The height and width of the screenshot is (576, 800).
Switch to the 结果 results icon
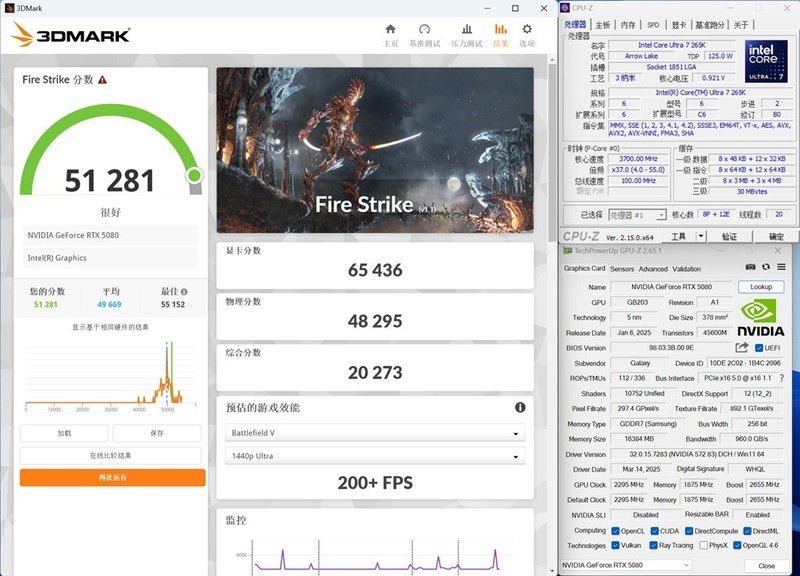(500, 29)
